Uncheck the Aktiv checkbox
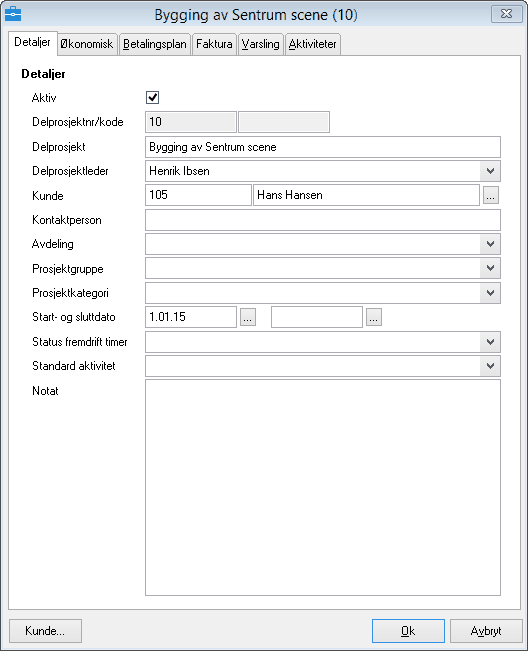Viewport: 528px width, 651px height. (x=152, y=98)
